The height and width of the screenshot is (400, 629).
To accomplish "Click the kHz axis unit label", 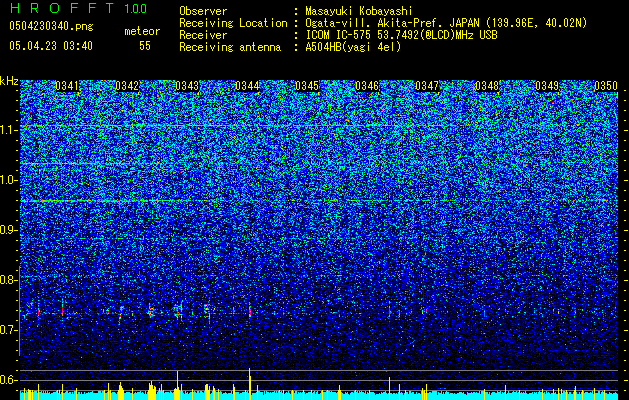I will pyautogui.click(x=9, y=81).
